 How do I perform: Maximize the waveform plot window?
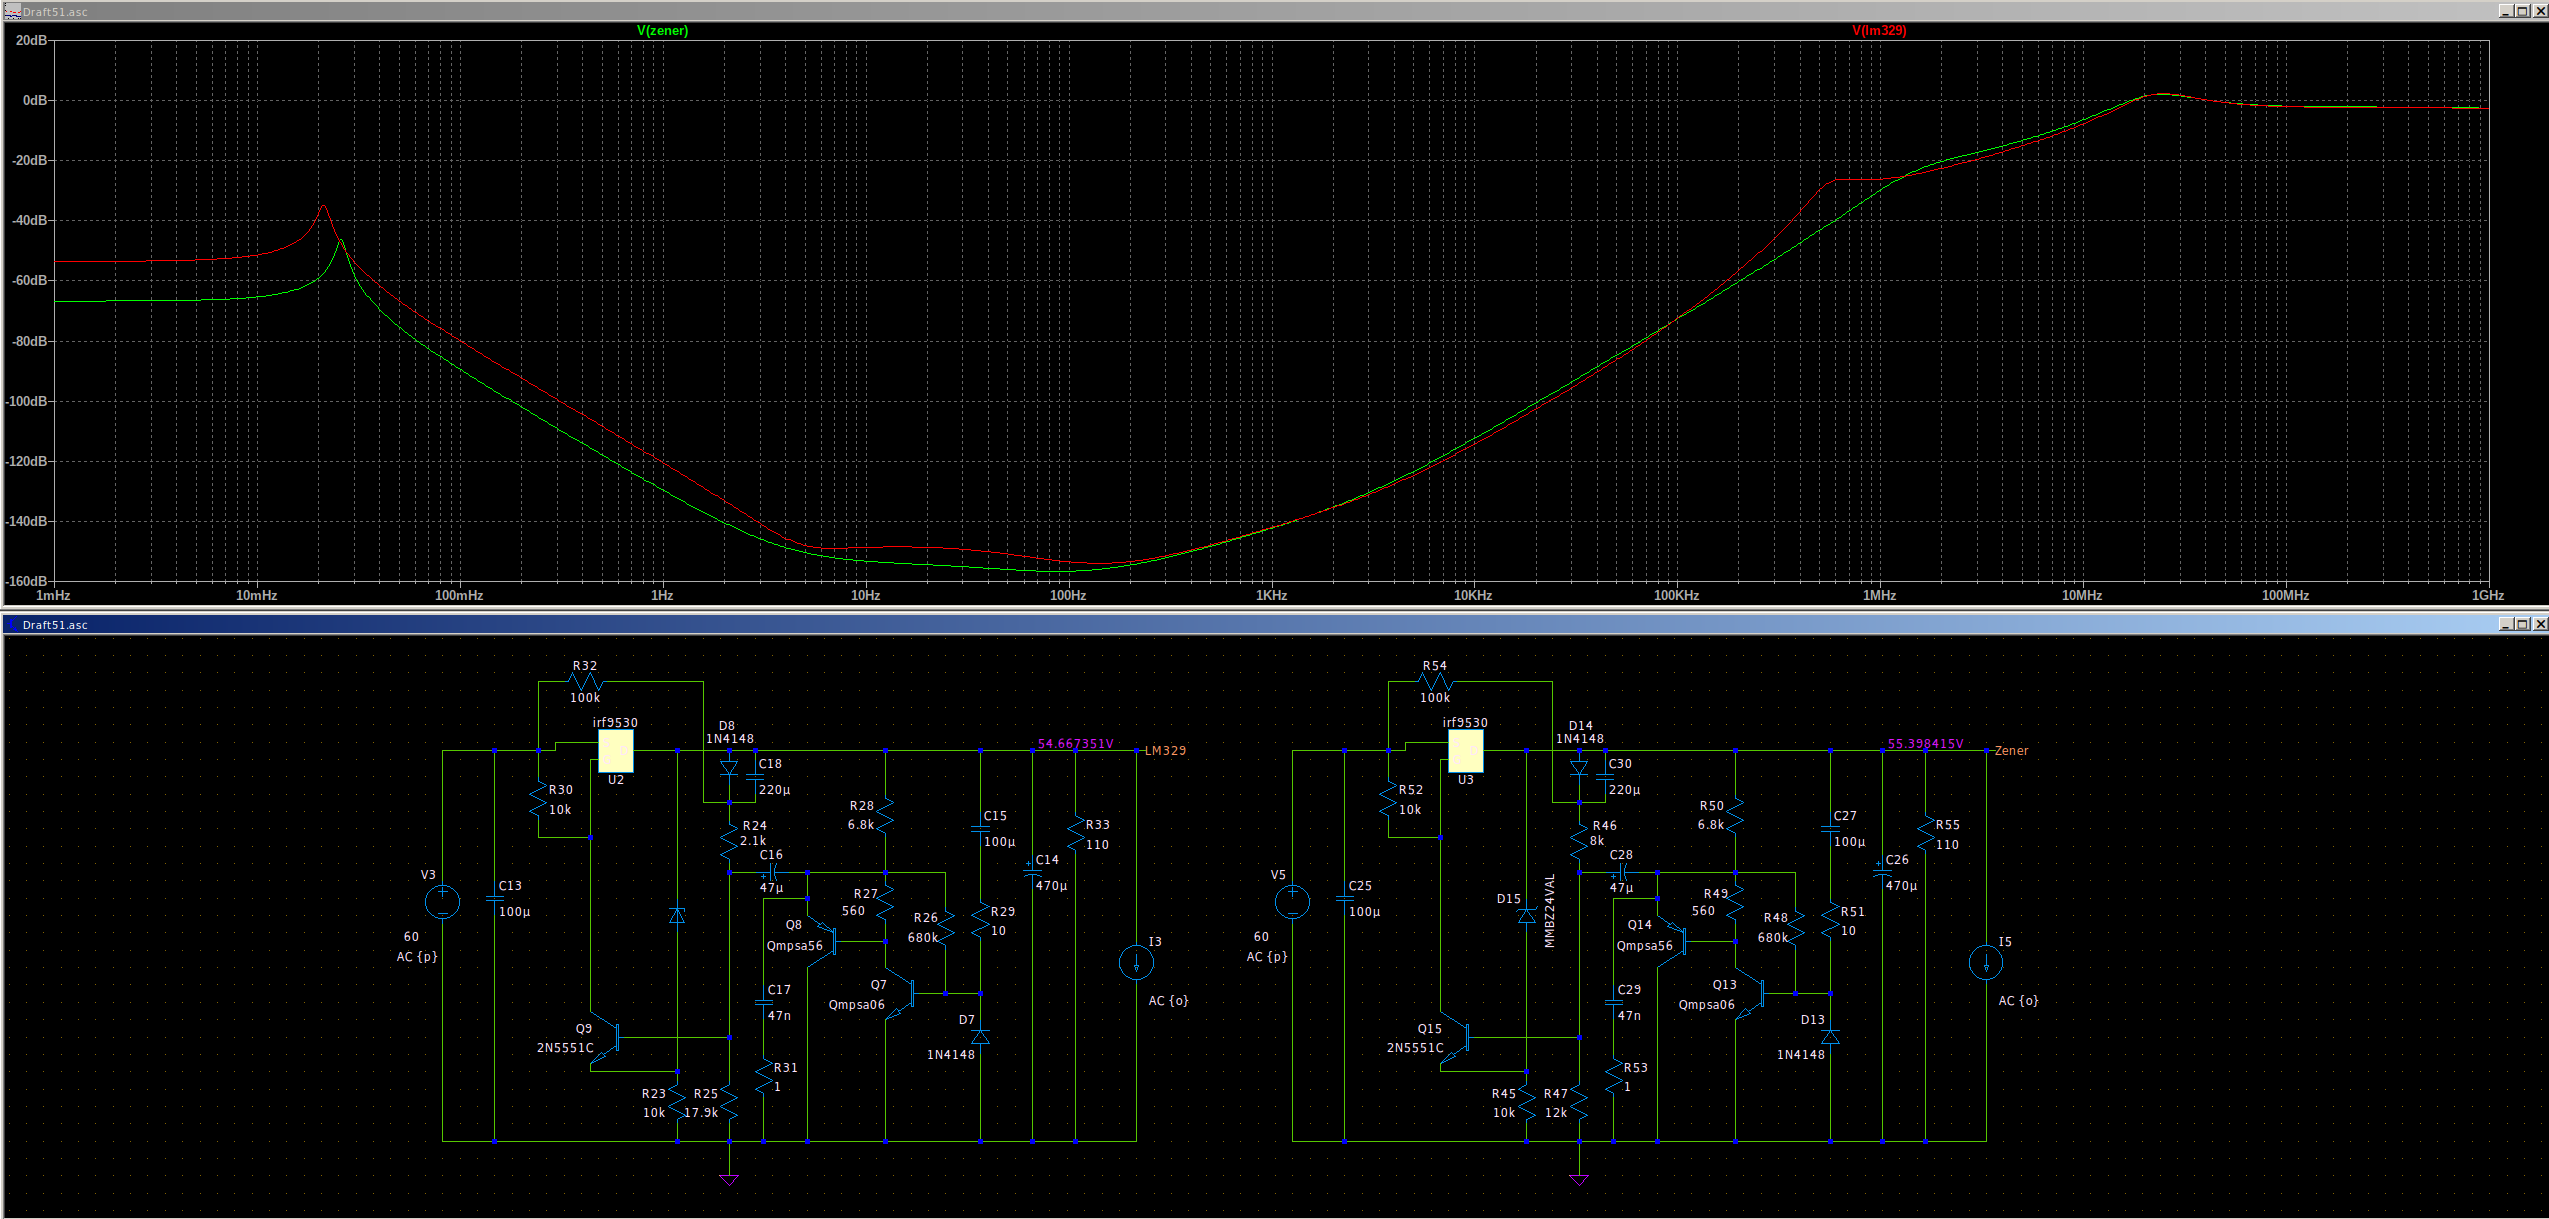[2523, 11]
